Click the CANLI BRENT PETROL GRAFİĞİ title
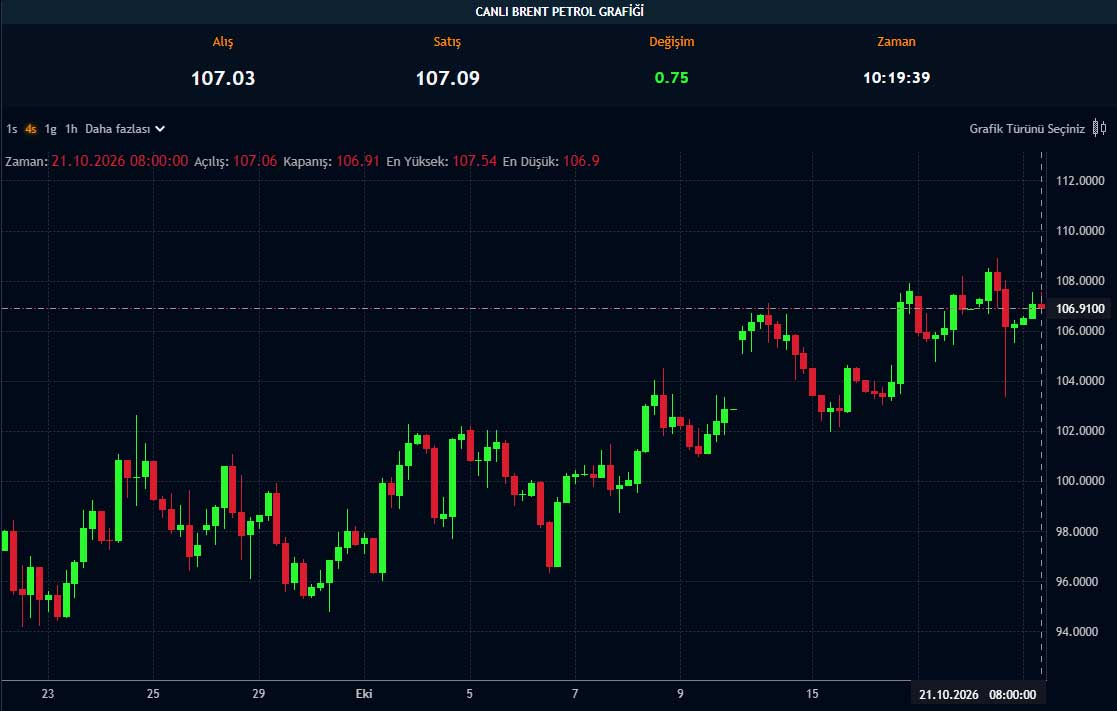This screenshot has height=711, width=1117. coord(559,11)
